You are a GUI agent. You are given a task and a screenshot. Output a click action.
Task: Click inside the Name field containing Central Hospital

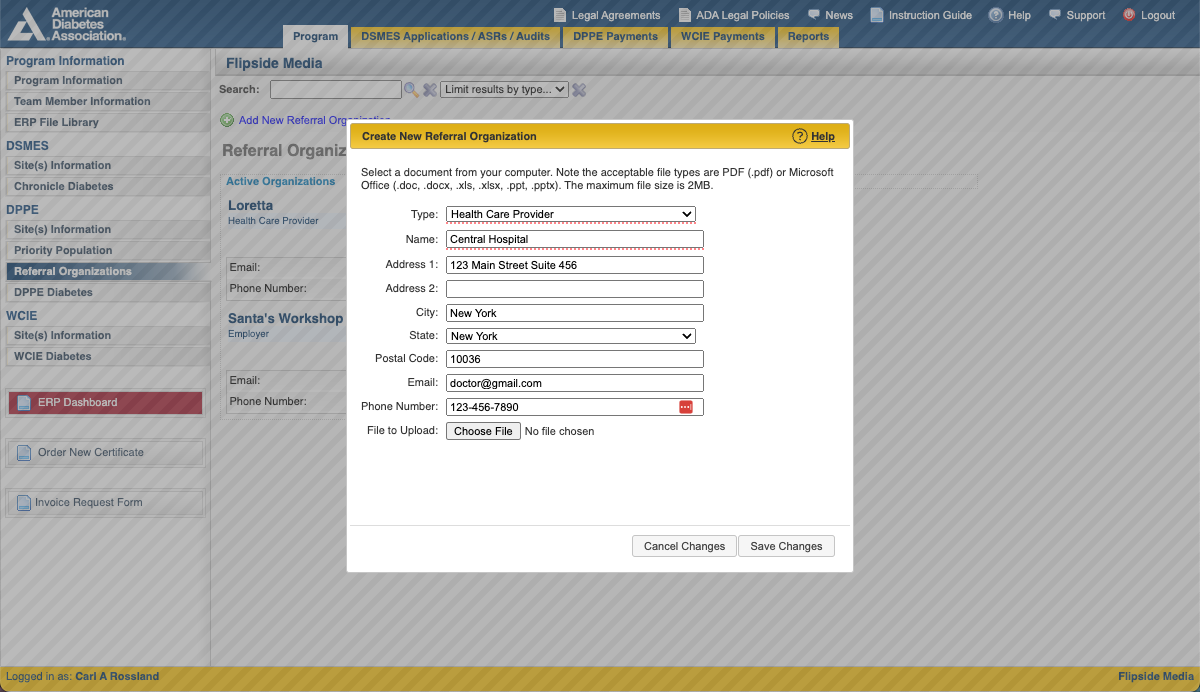pos(574,239)
